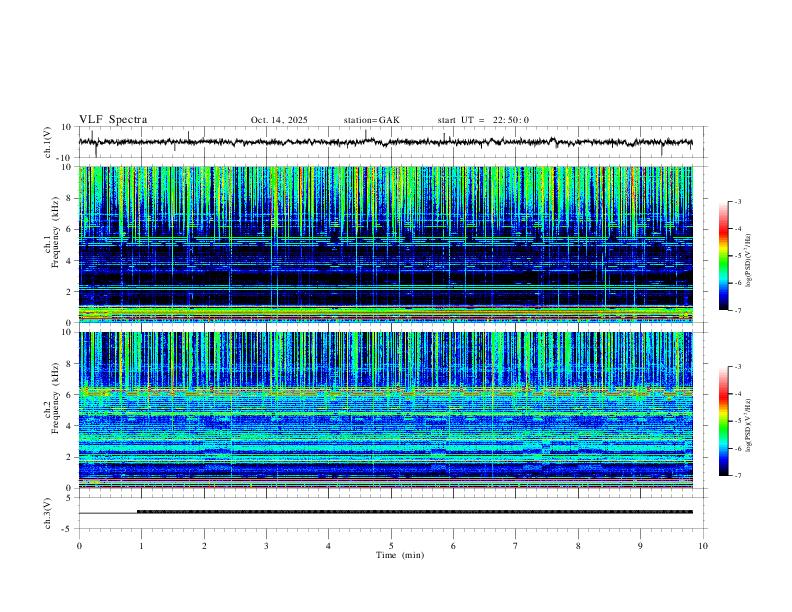Click the "ch.1(V)" waveform axis label
This screenshot has width=792, height=612.
[48, 142]
